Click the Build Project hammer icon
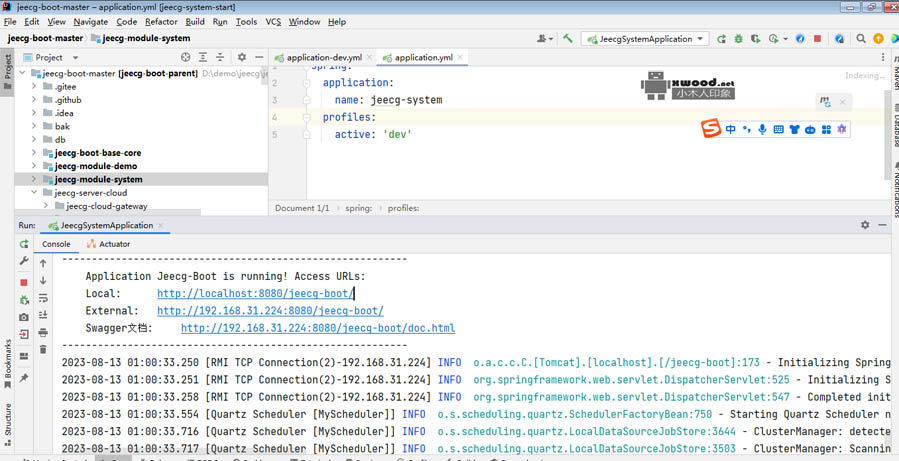This screenshot has width=899, height=461. (x=568, y=38)
